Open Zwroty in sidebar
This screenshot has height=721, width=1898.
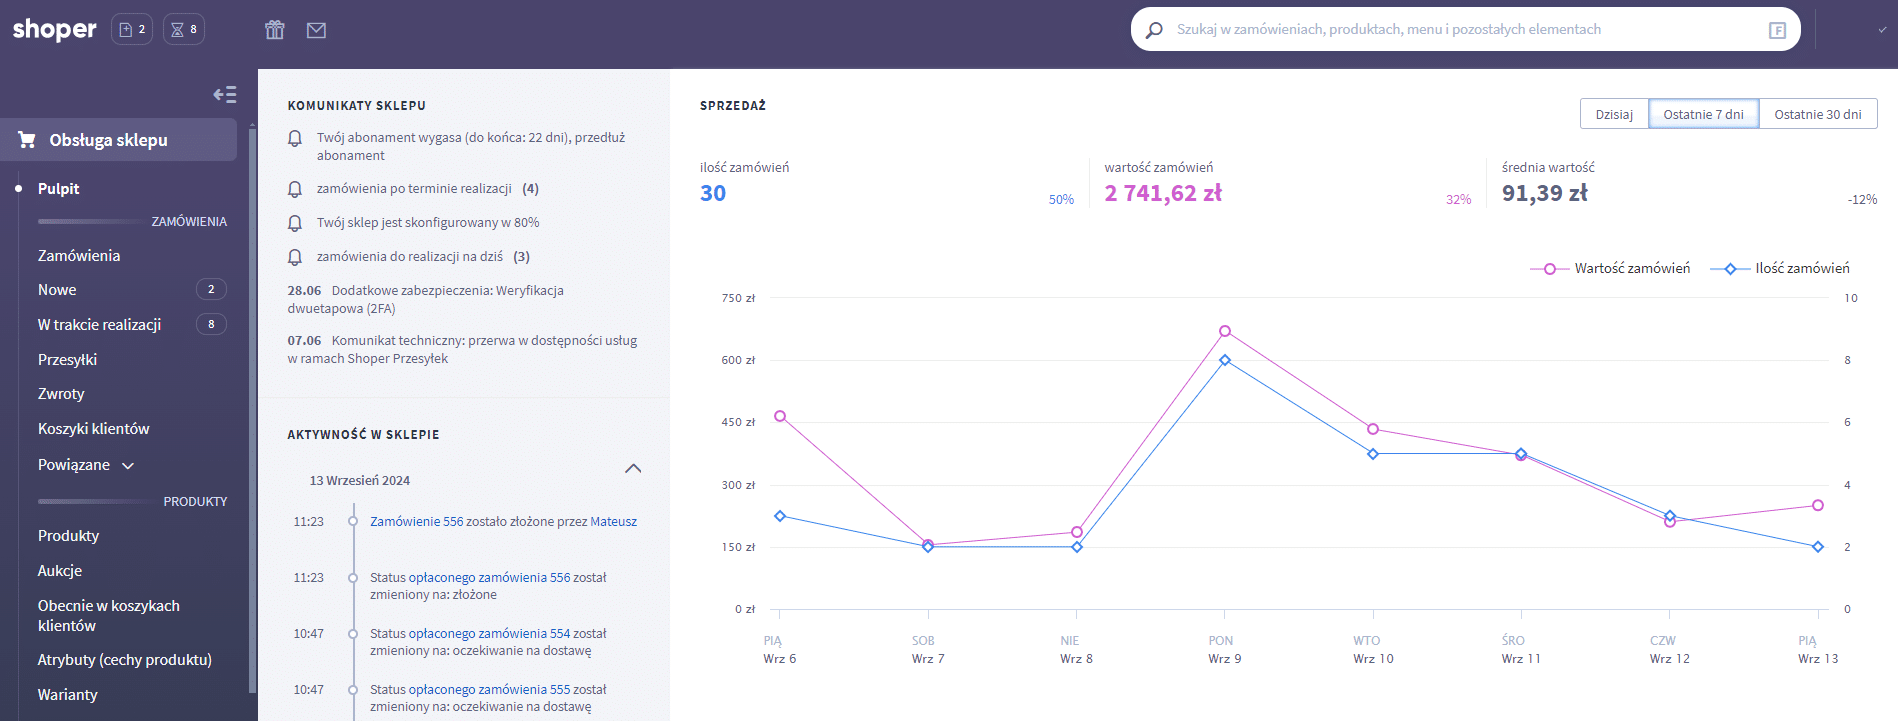click(61, 394)
